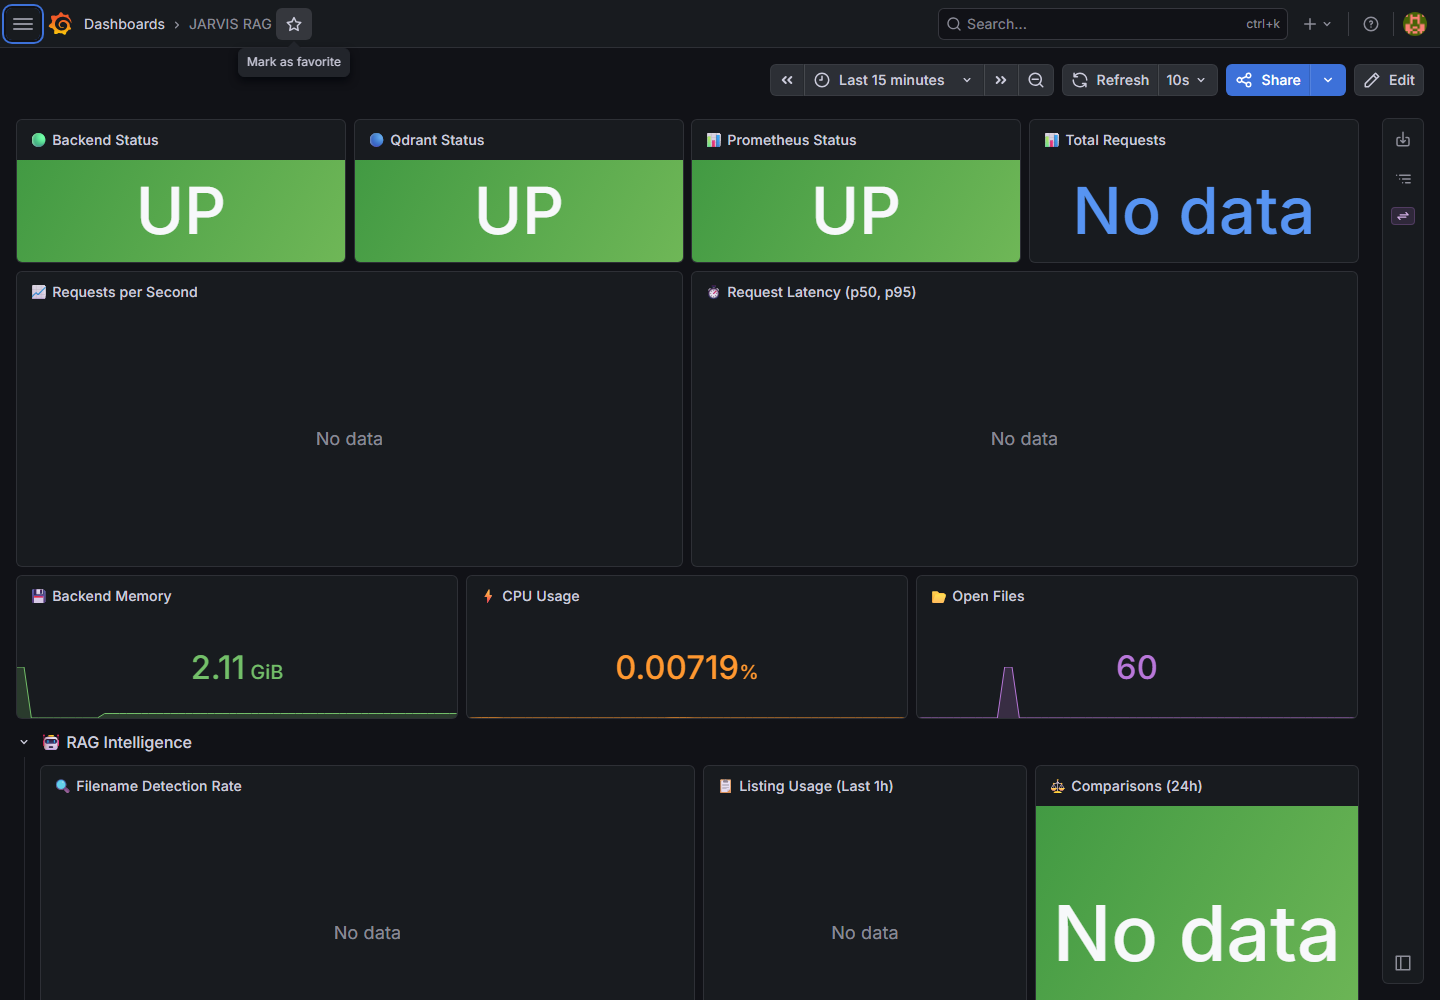This screenshot has width=1440, height=1000.
Task: Click the UP value in Backend Status
Action: pyautogui.click(x=181, y=211)
